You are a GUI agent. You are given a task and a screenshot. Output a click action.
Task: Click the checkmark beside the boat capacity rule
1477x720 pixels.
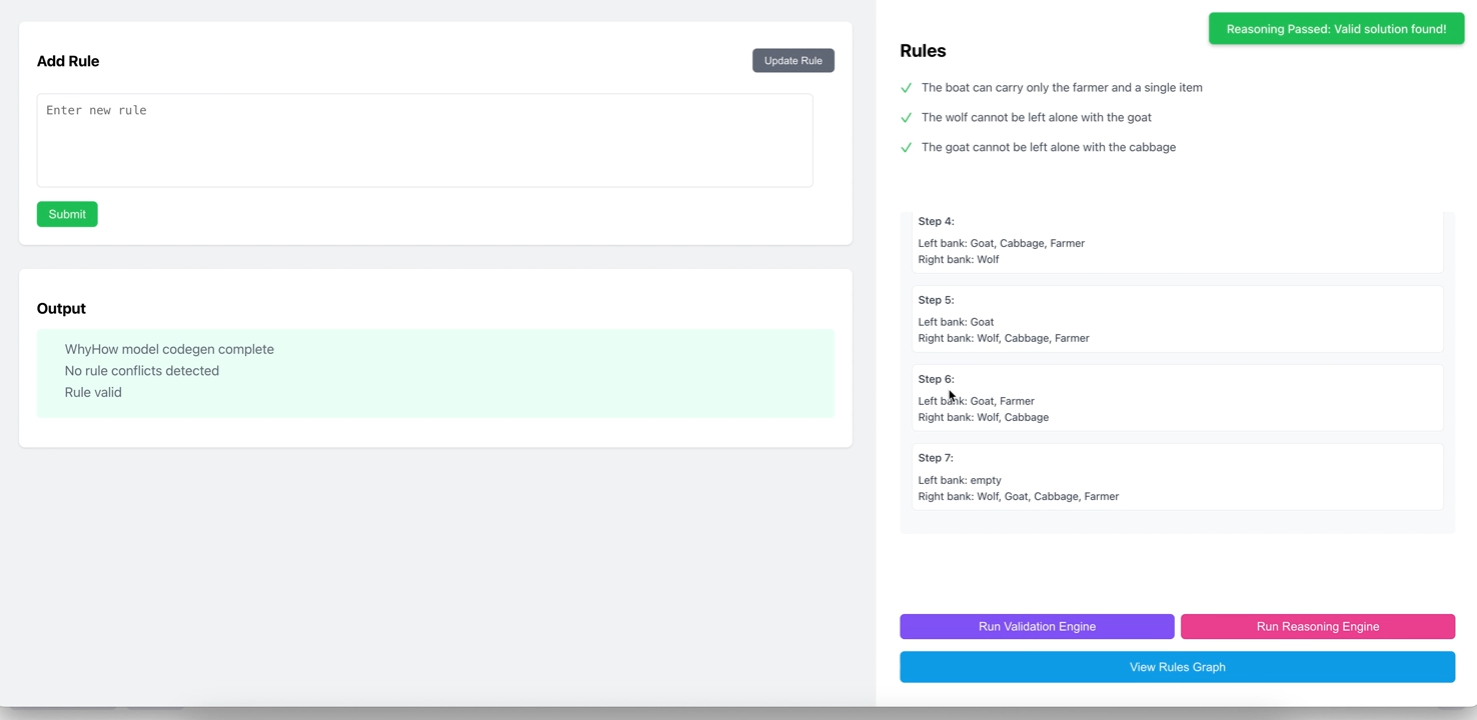click(x=906, y=88)
